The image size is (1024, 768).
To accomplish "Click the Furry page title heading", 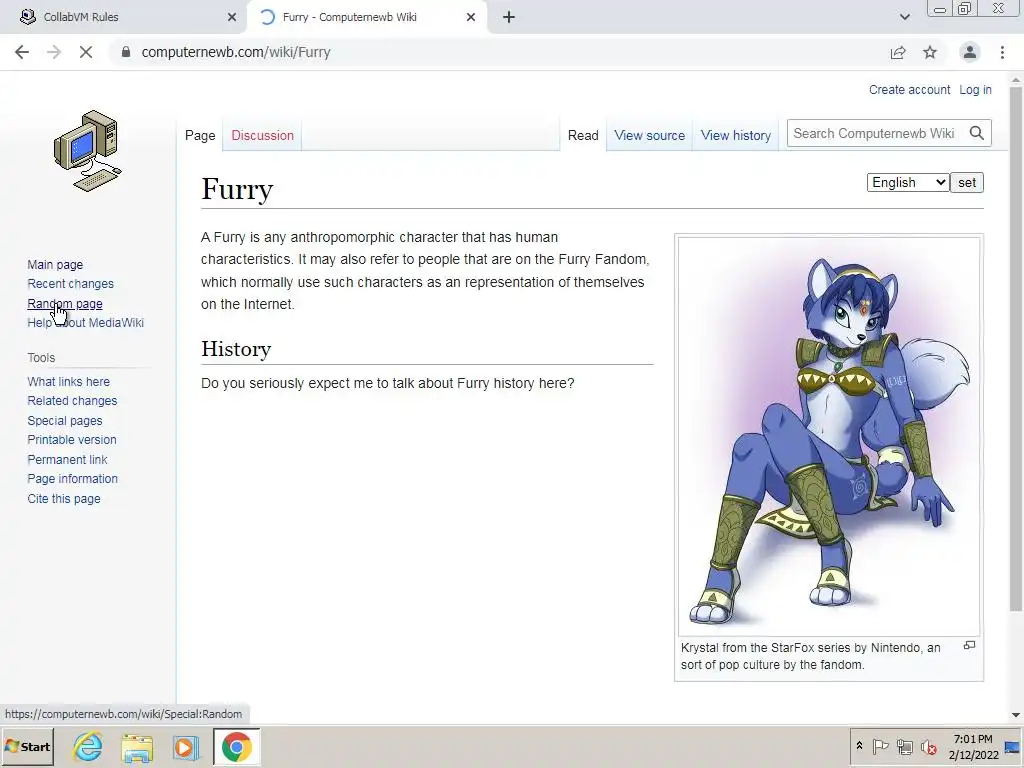I will [x=237, y=189].
